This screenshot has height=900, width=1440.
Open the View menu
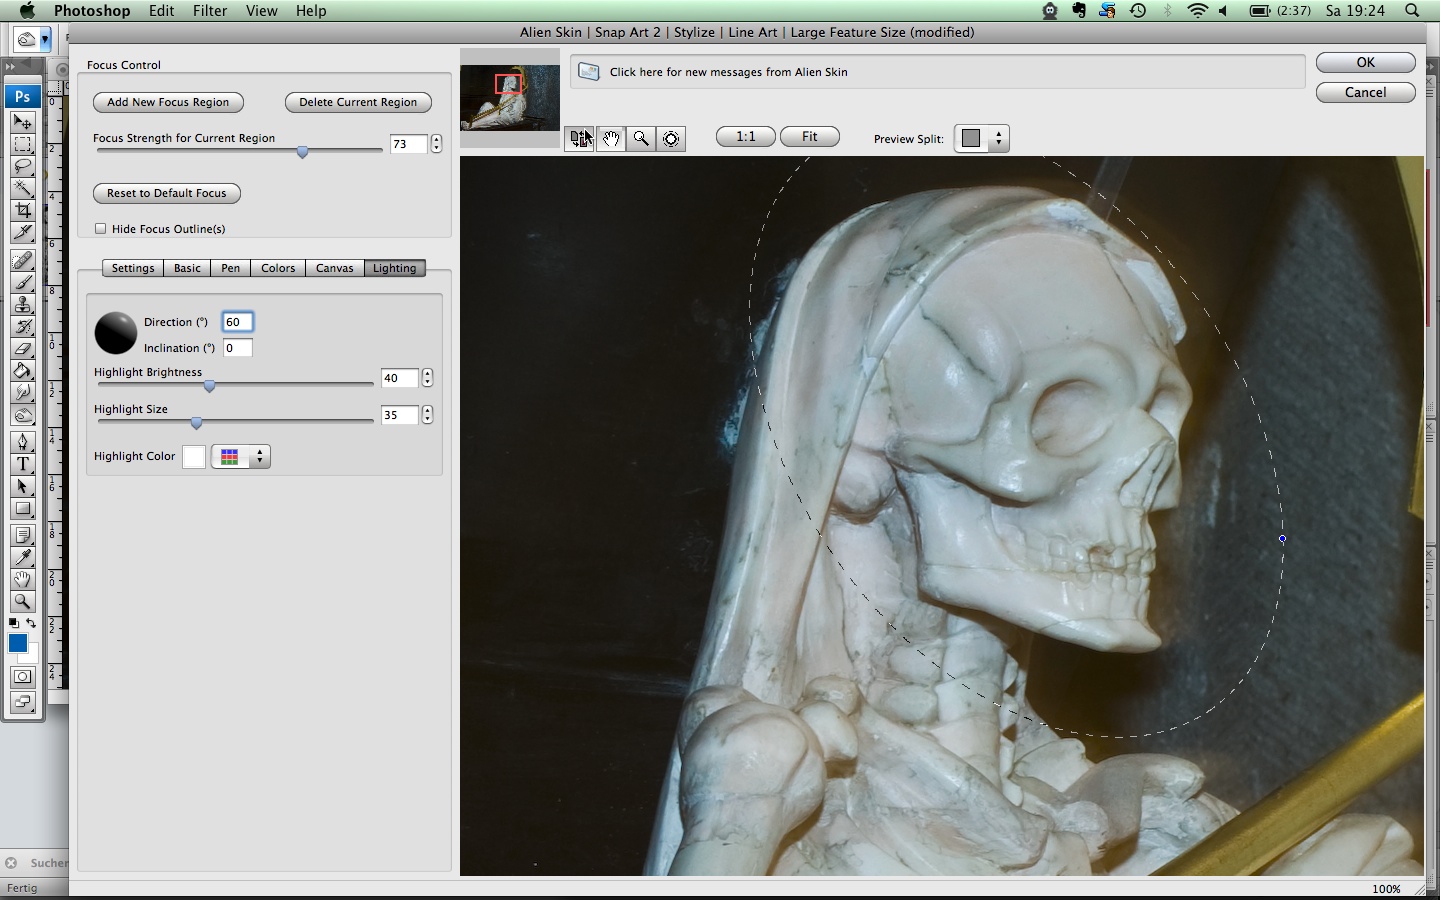point(261,11)
